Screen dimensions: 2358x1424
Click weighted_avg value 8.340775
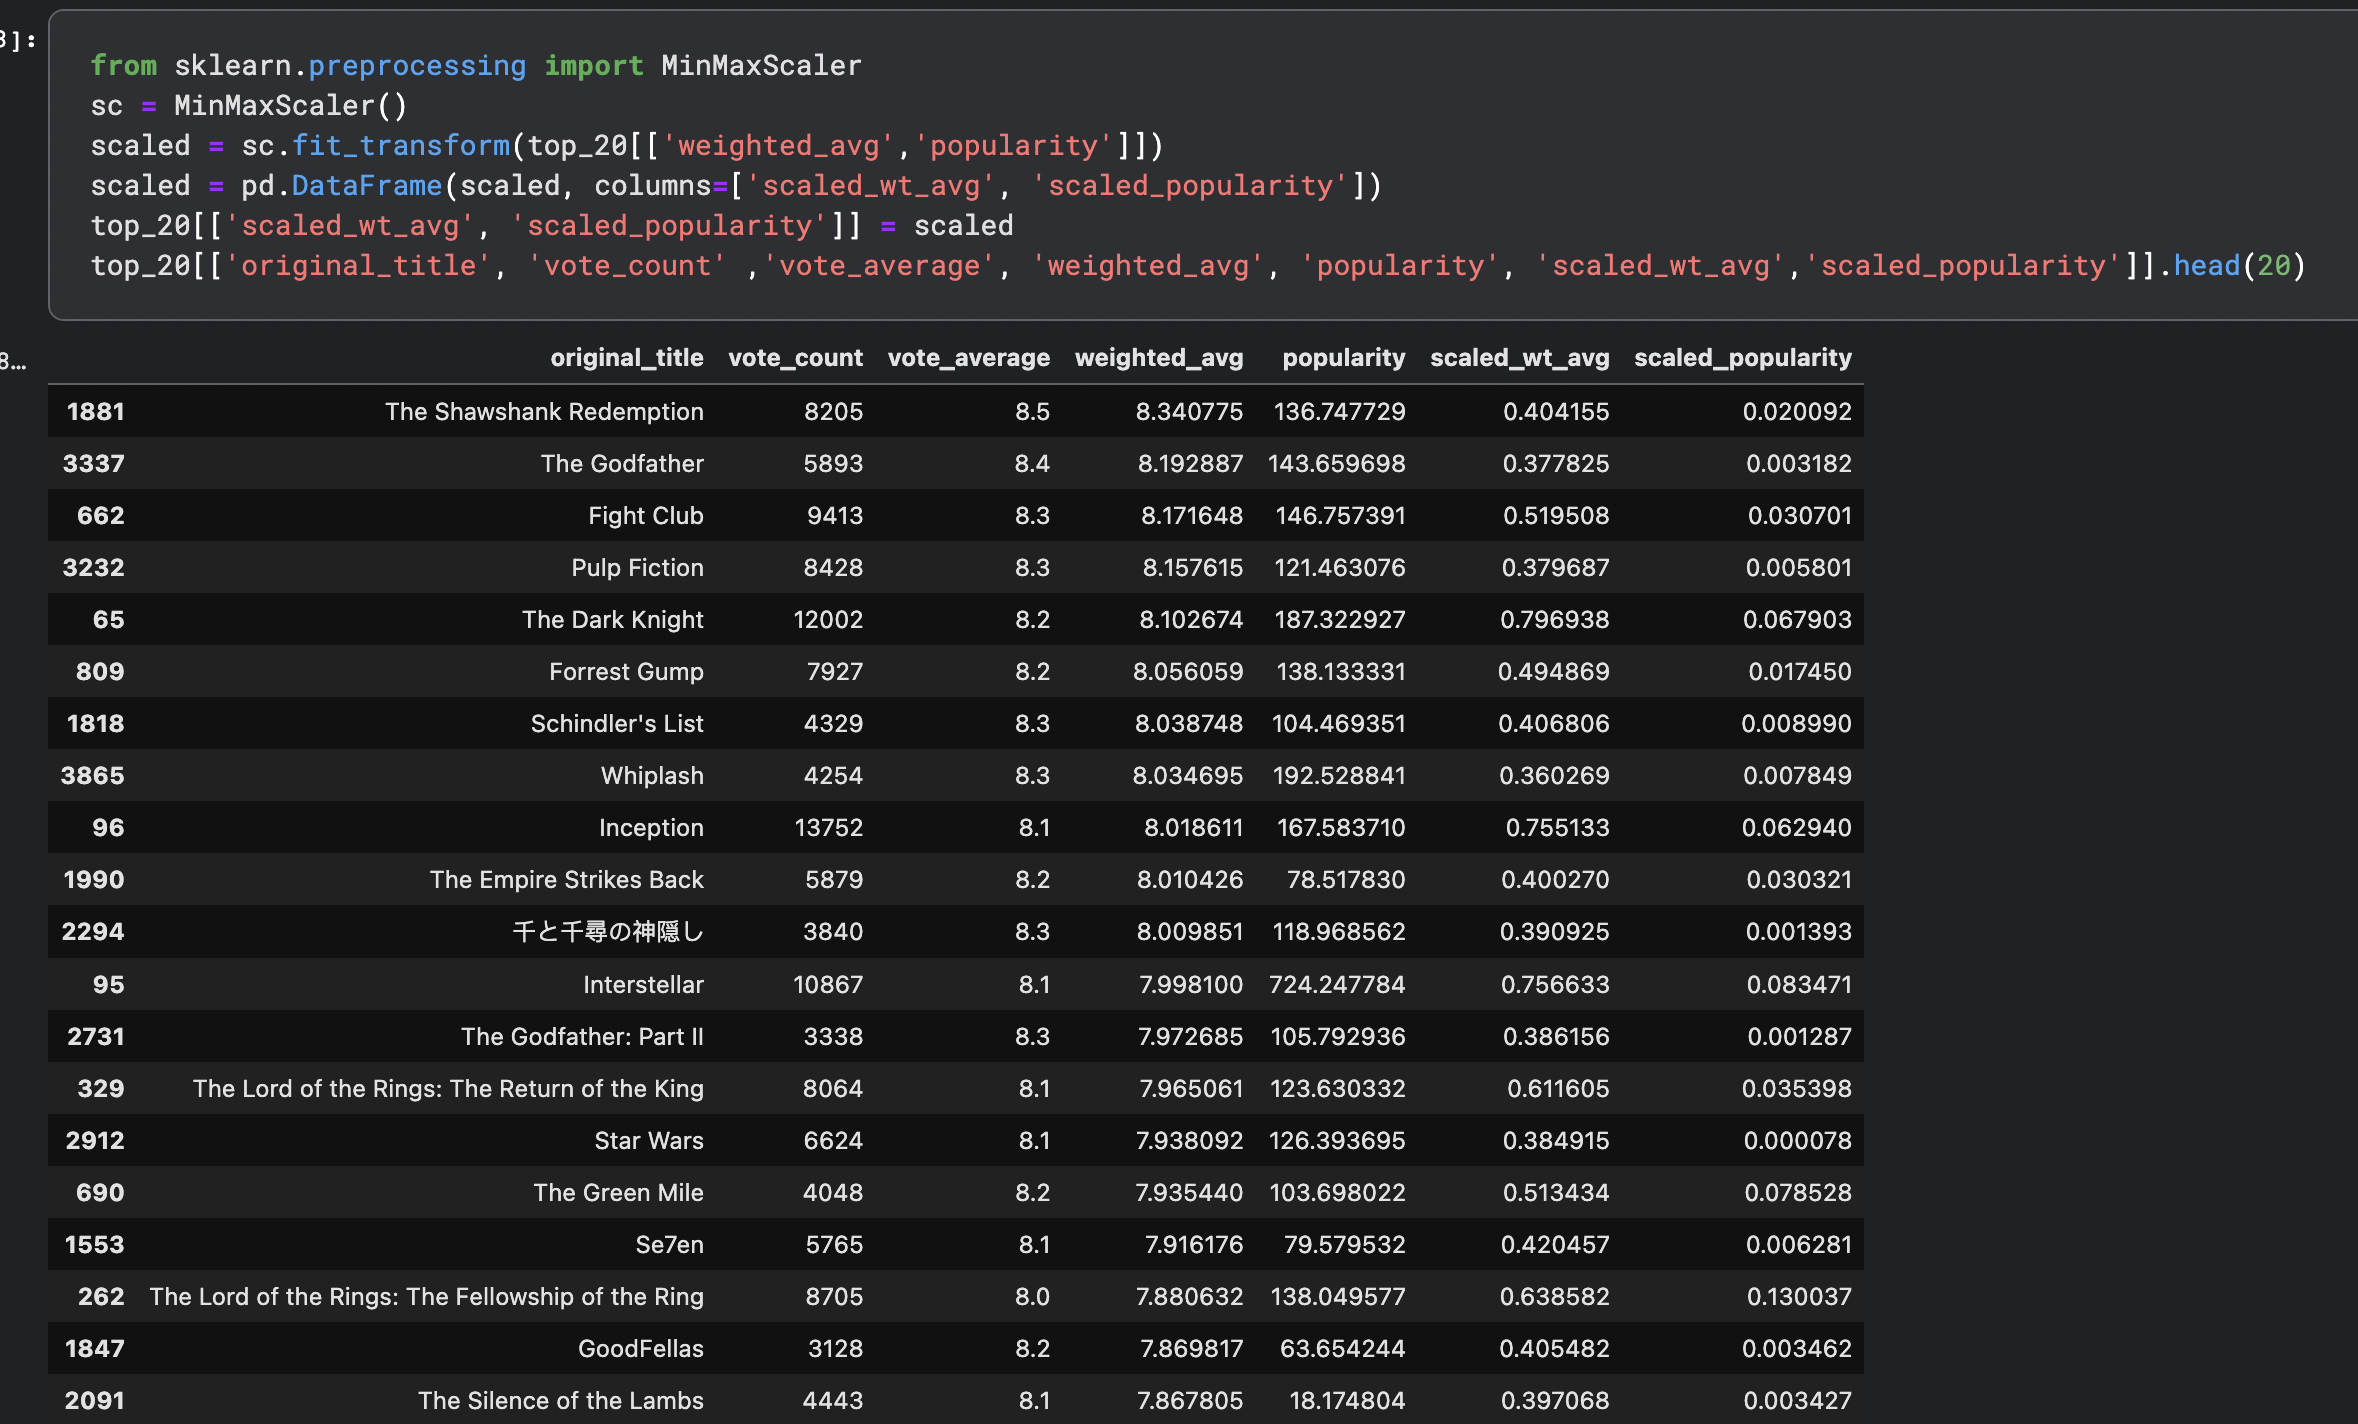[1189, 411]
